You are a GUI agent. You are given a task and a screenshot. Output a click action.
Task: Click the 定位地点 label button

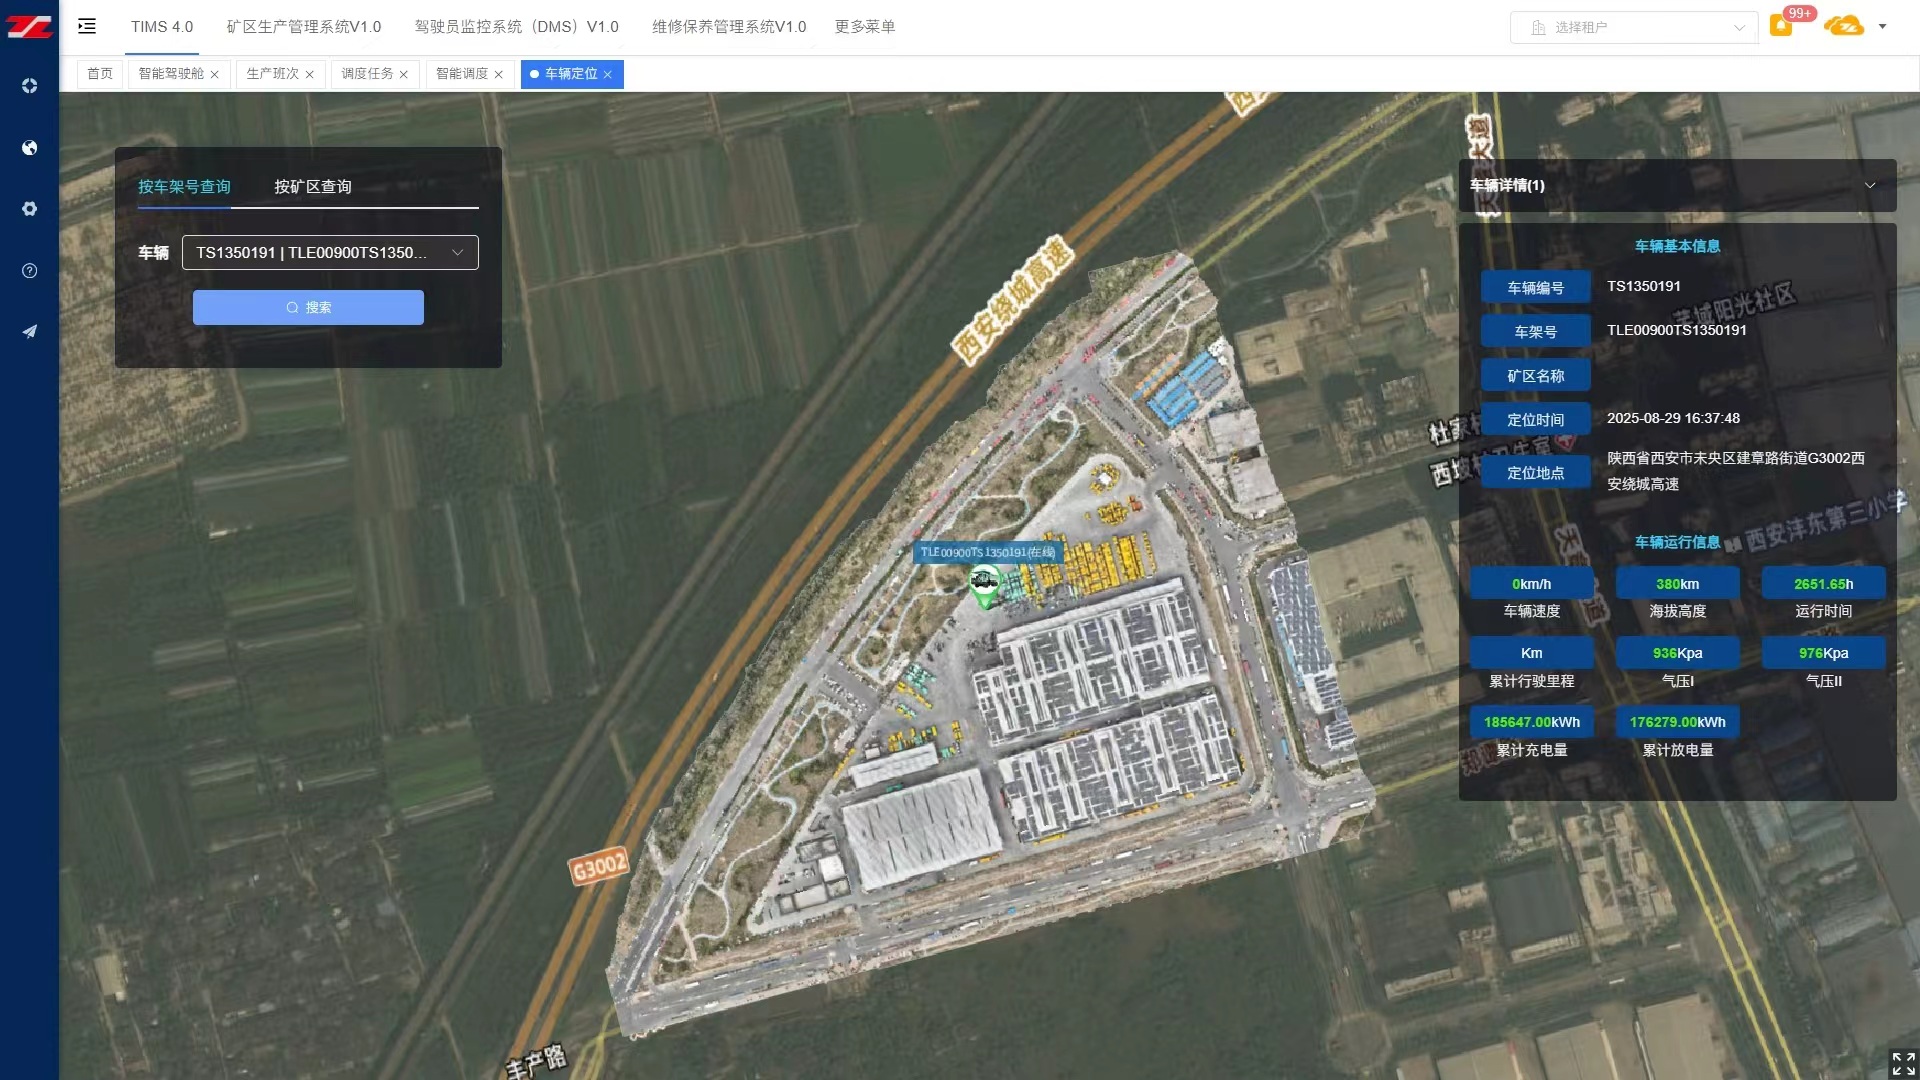1535,473
